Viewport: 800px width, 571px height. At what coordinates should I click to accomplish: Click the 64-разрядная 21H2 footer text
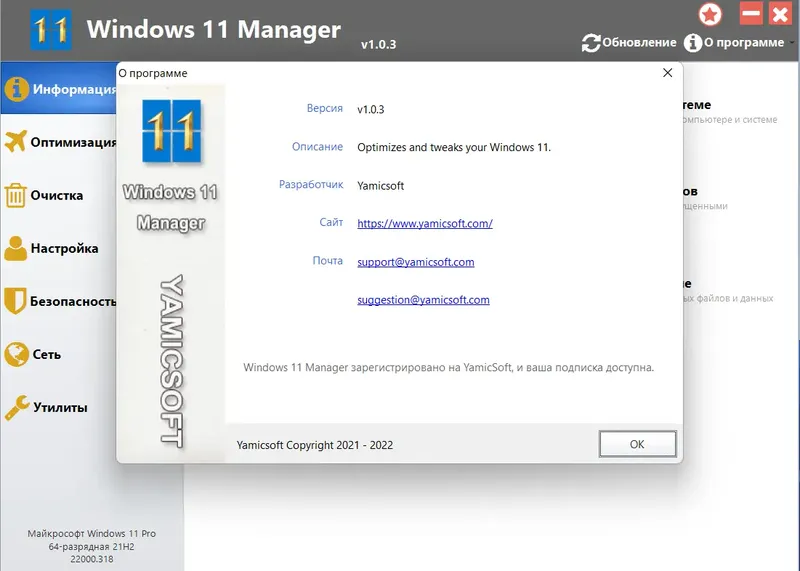point(91,547)
